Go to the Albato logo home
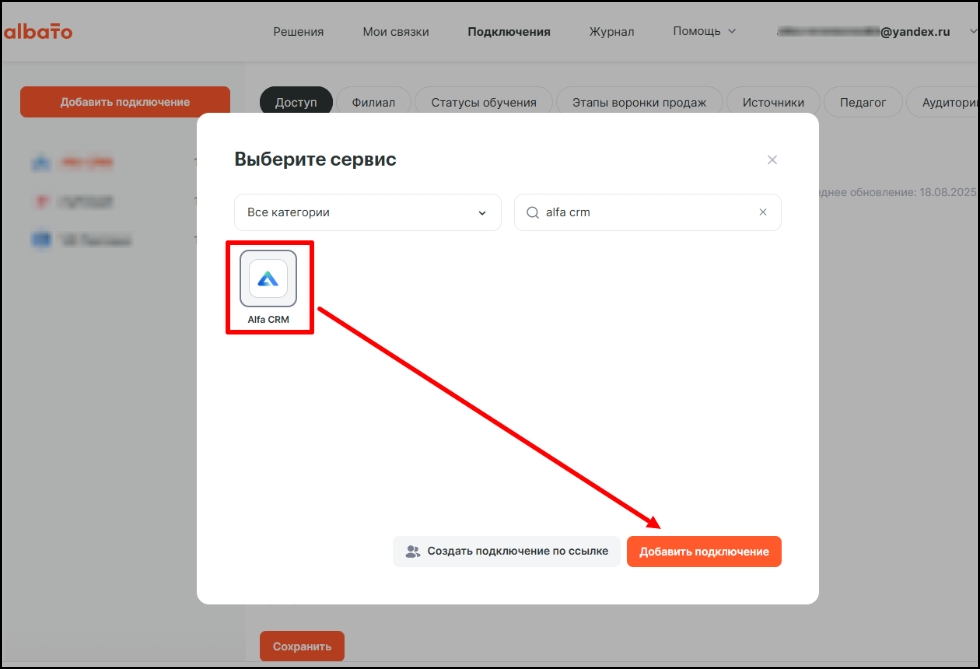980x669 pixels. tap(38, 31)
